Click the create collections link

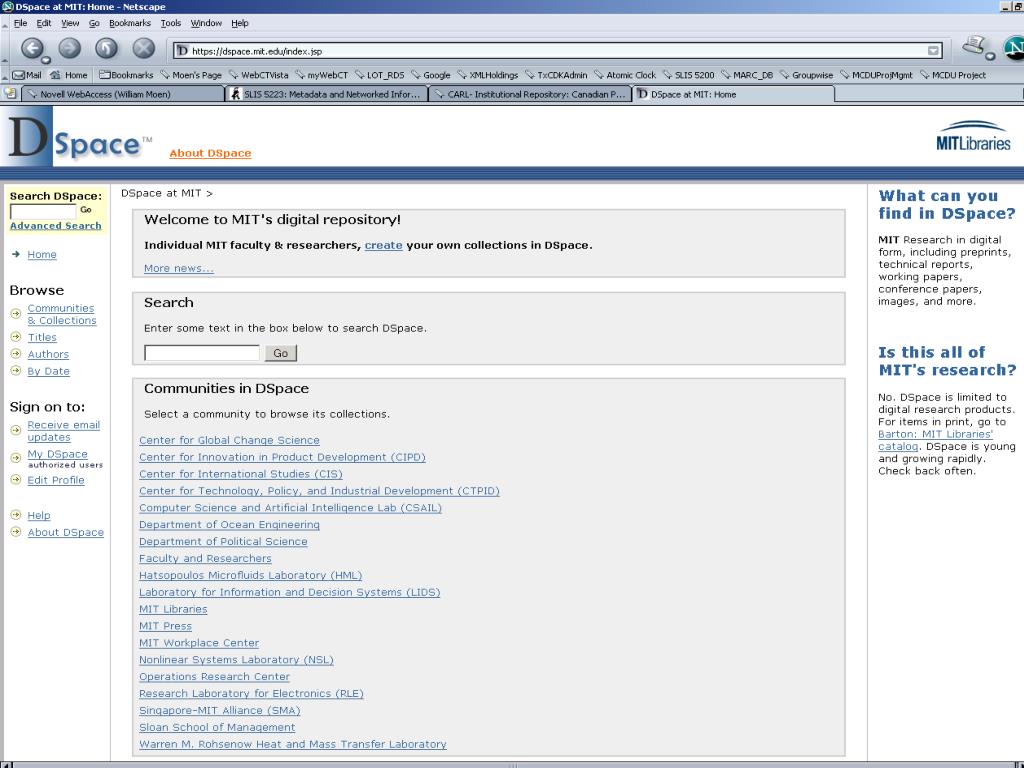click(383, 246)
